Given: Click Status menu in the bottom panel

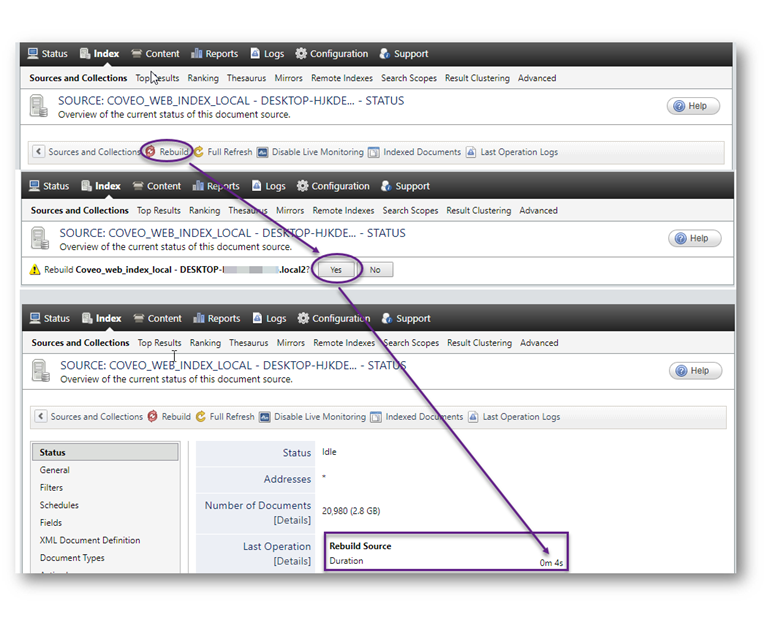Looking at the screenshot, I should click(x=50, y=318).
